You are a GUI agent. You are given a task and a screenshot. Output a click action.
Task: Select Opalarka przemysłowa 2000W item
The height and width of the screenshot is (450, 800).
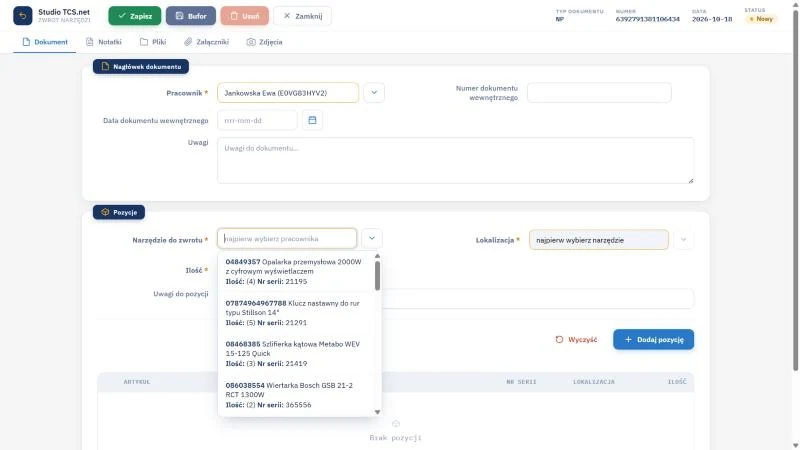click(x=295, y=271)
